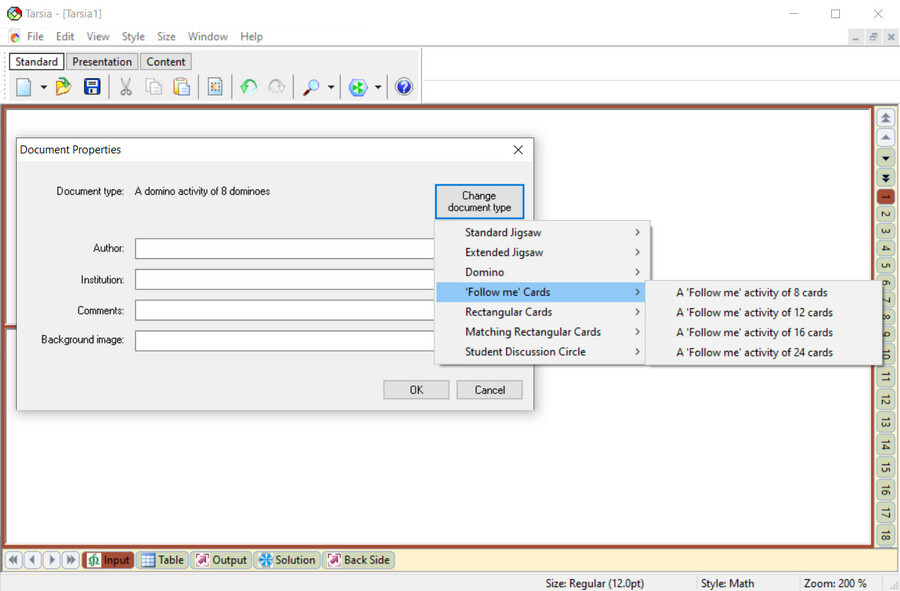Click the single up arrow in side panel
Image resolution: width=900 pixels, height=591 pixels.
click(886, 138)
